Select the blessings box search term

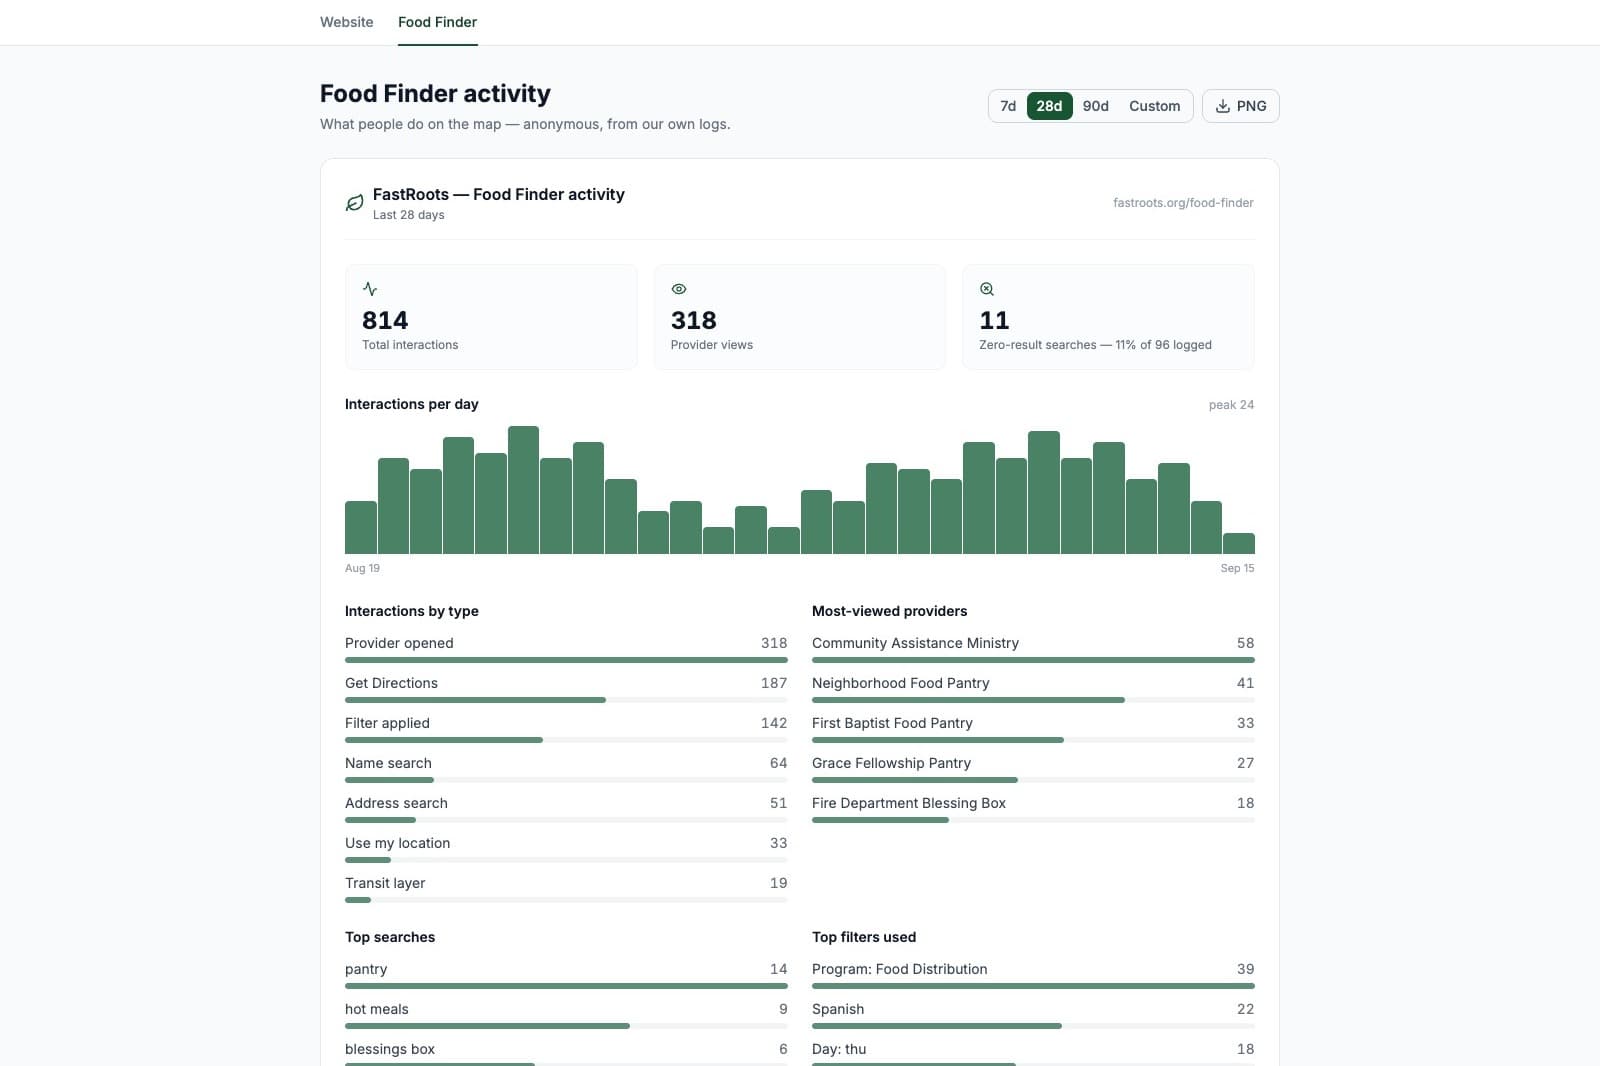390,1049
